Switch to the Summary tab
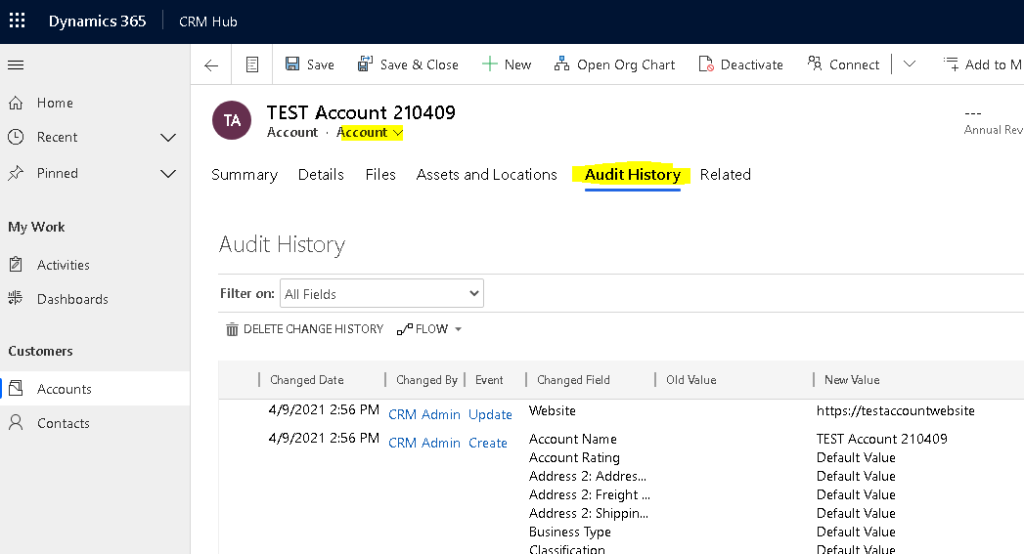The width and height of the screenshot is (1024, 554). click(x=244, y=175)
